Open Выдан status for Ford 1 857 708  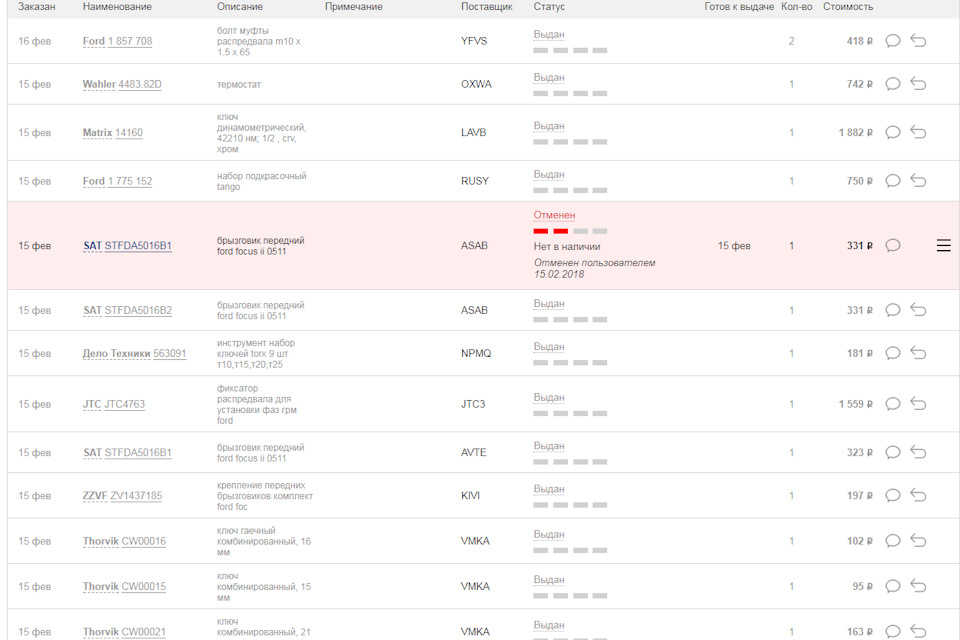click(x=549, y=35)
